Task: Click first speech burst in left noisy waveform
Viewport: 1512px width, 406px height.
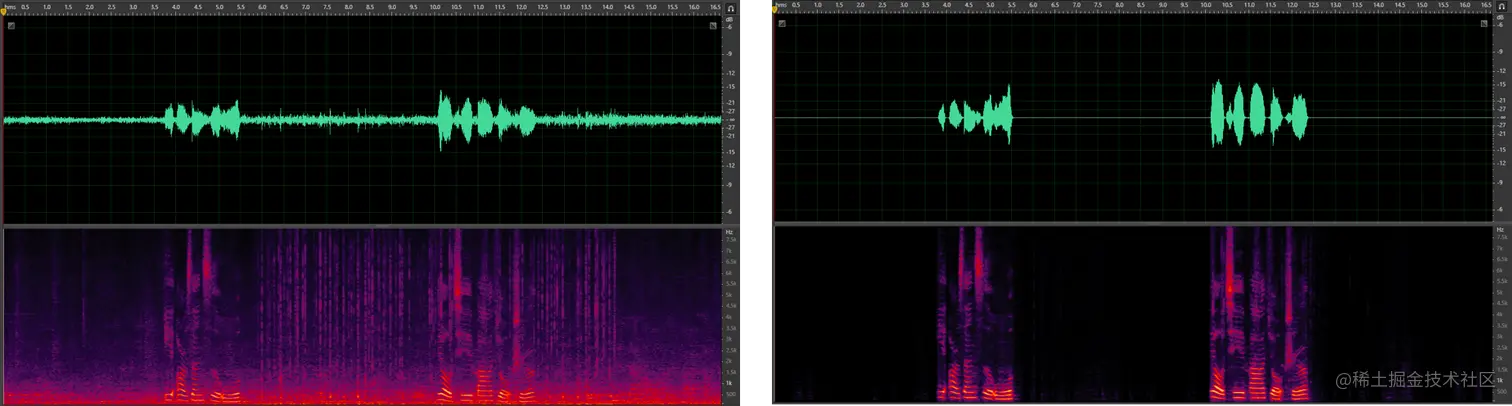Action: coord(203,120)
